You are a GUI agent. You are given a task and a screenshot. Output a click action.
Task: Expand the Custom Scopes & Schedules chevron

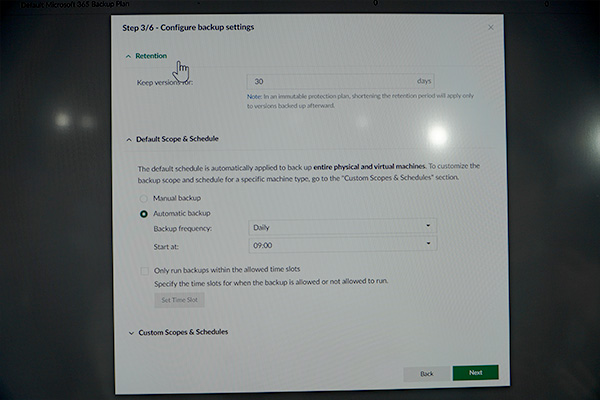click(x=131, y=333)
